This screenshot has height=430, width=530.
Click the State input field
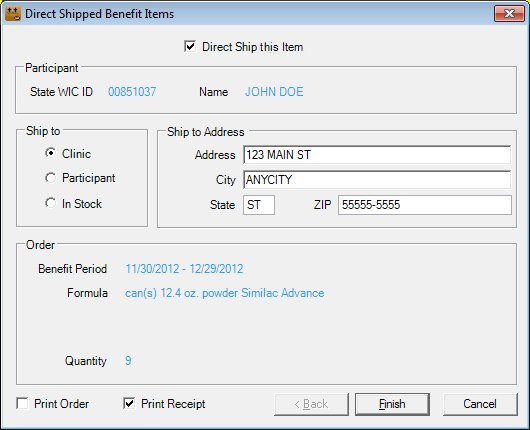(x=259, y=205)
